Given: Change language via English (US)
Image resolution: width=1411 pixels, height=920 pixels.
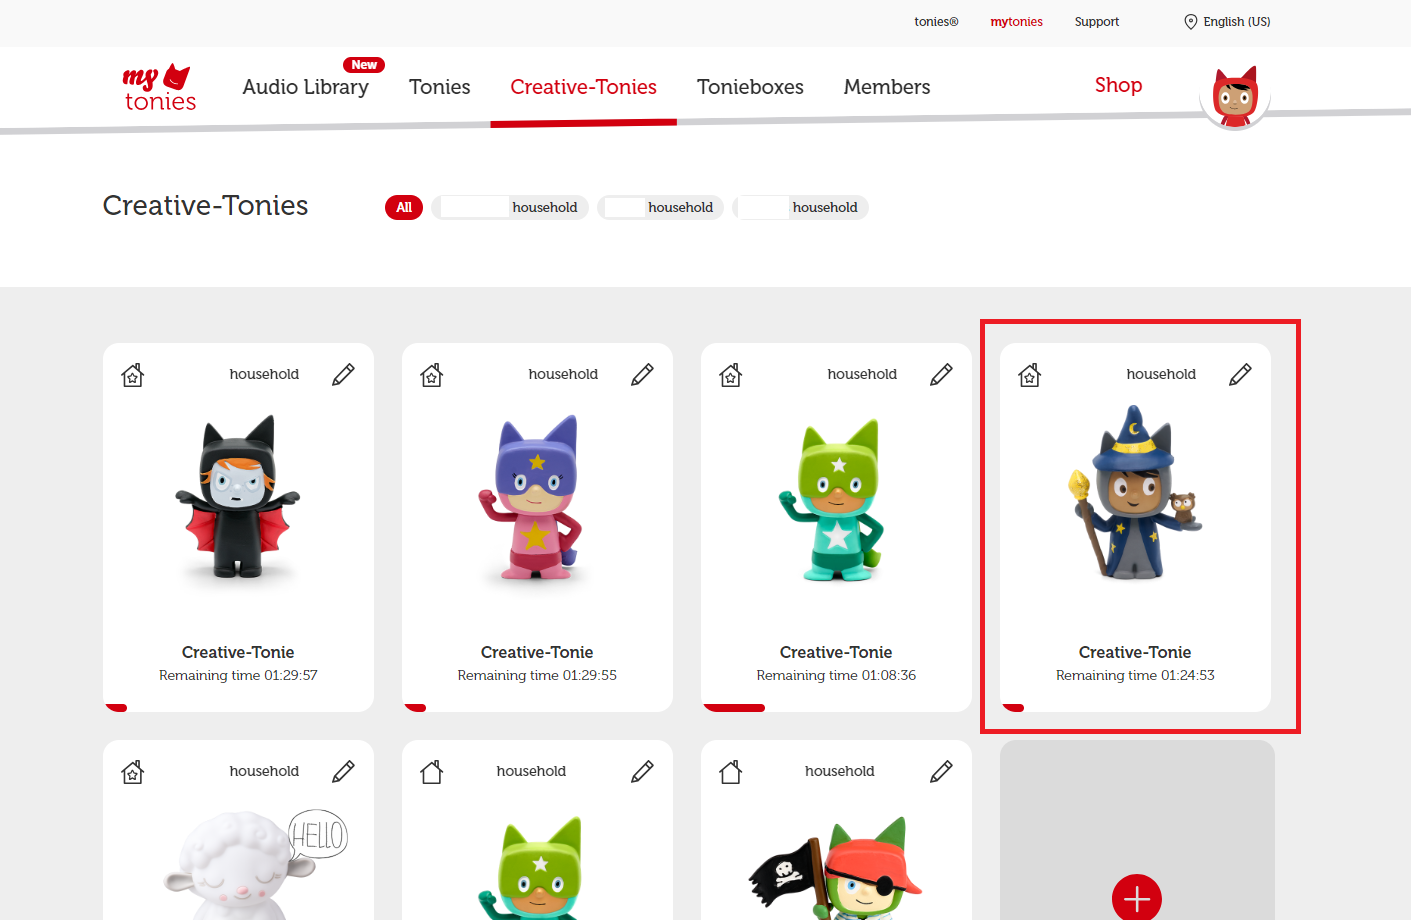Looking at the screenshot, I should pos(1237,22).
